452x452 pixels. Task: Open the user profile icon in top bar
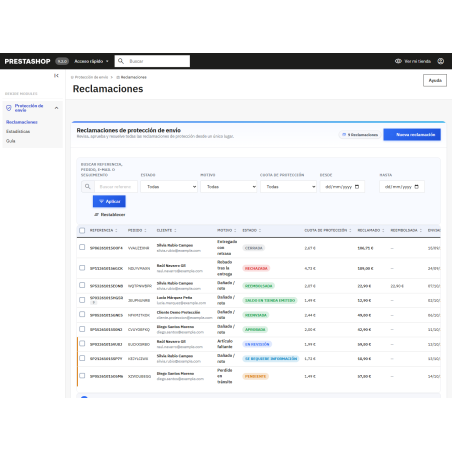click(441, 61)
